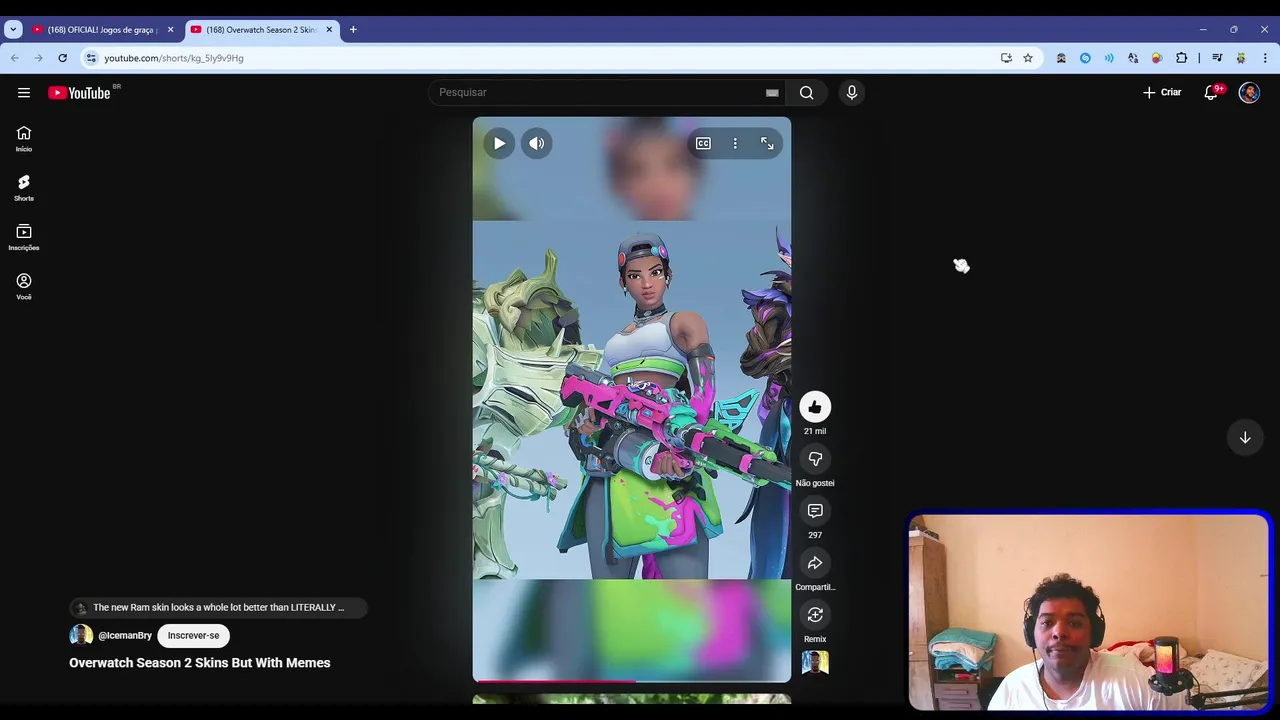The width and height of the screenshot is (1280, 720).
Task: Open Inscrições in the YouTube sidebar
Action: 24,237
